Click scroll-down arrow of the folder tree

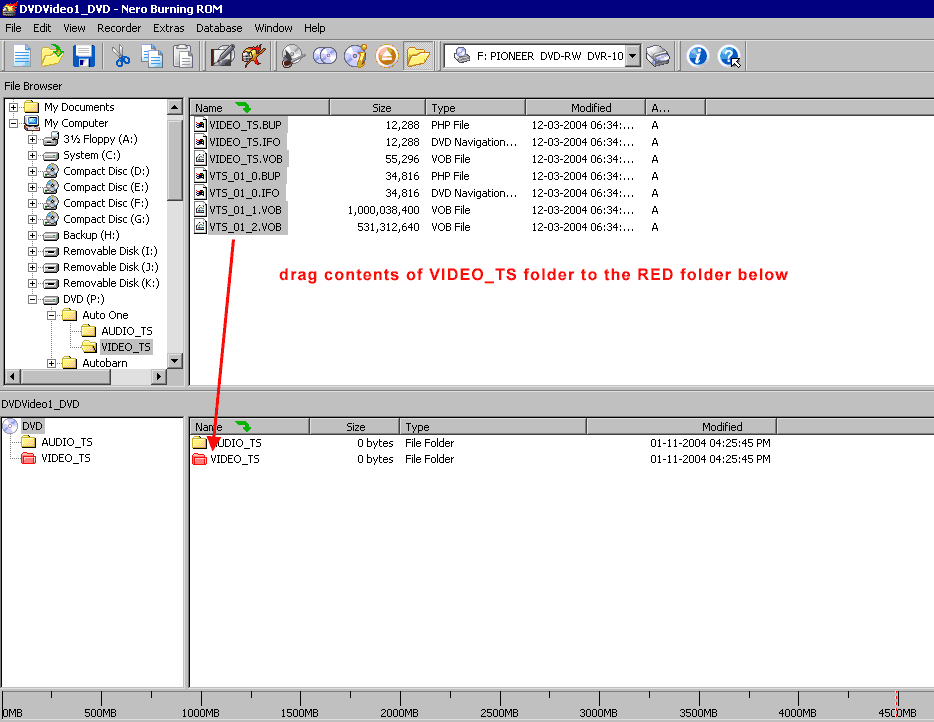click(x=175, y=360)
